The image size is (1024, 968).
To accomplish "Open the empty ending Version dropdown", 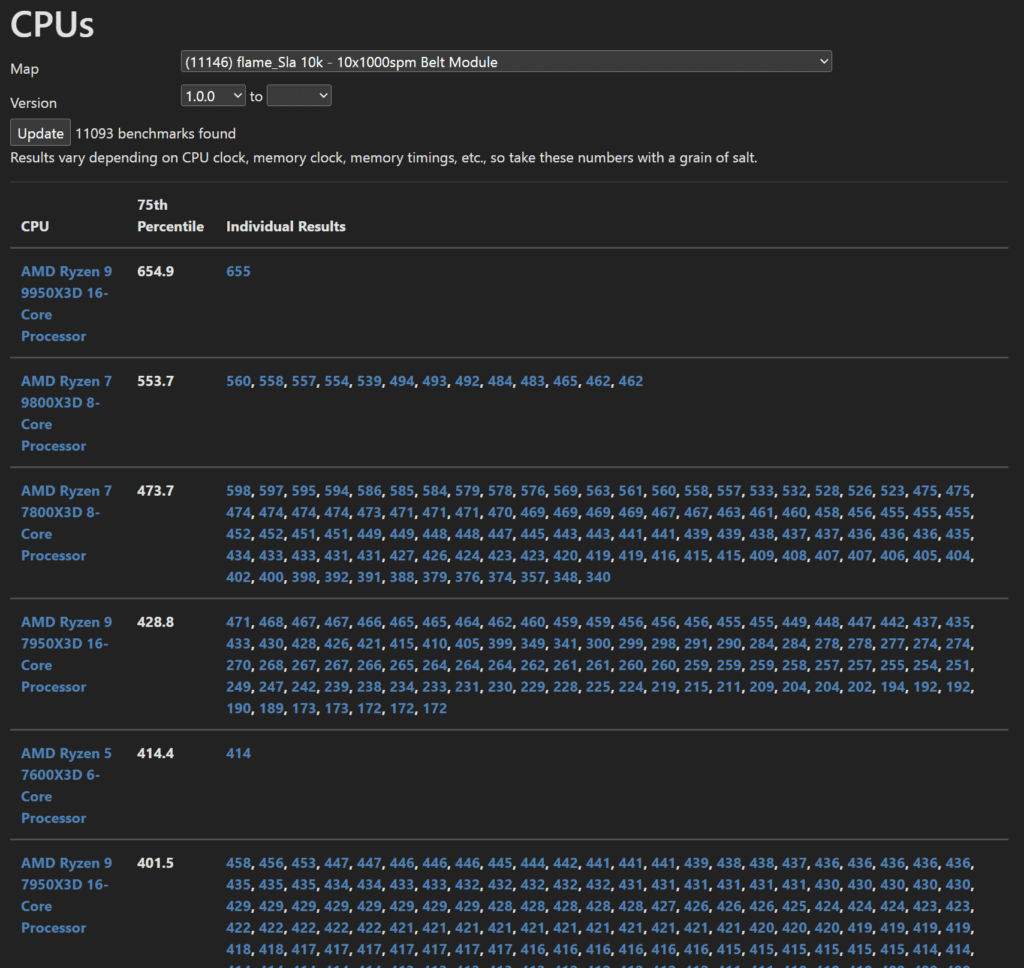I will tap(299, 96).
